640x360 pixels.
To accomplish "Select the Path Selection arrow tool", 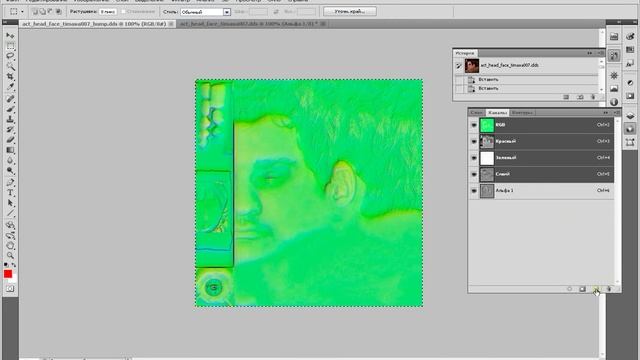I will pyautogui.click(x=10, y=203).
